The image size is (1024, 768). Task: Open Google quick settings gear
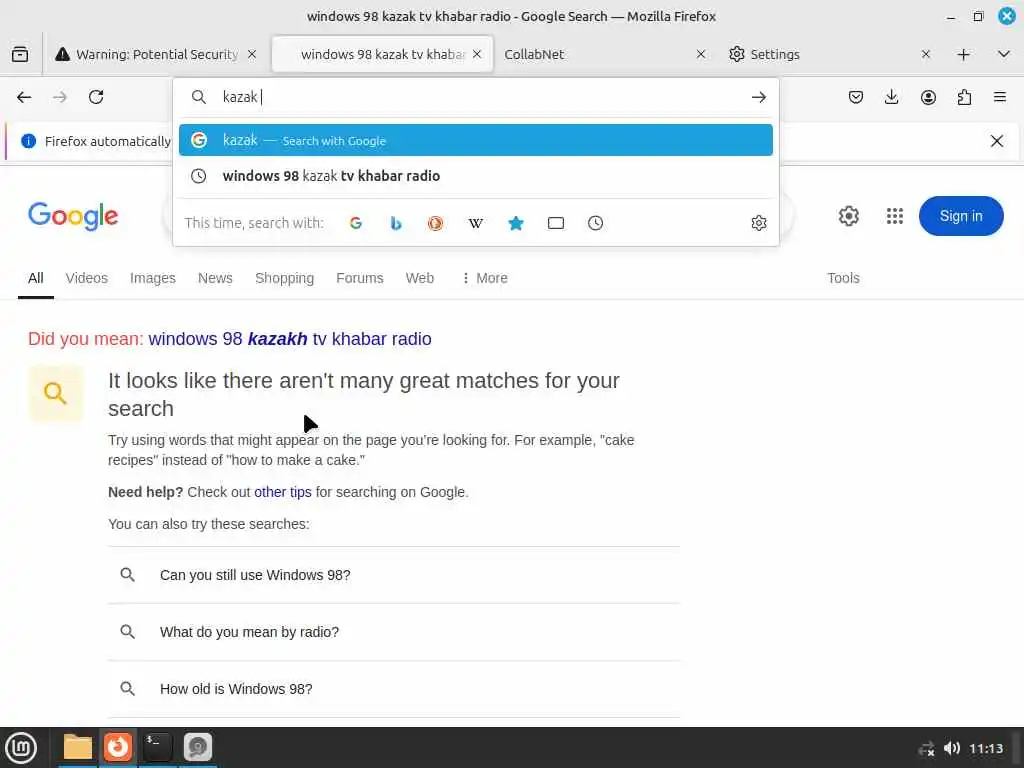tap(848, 216)
